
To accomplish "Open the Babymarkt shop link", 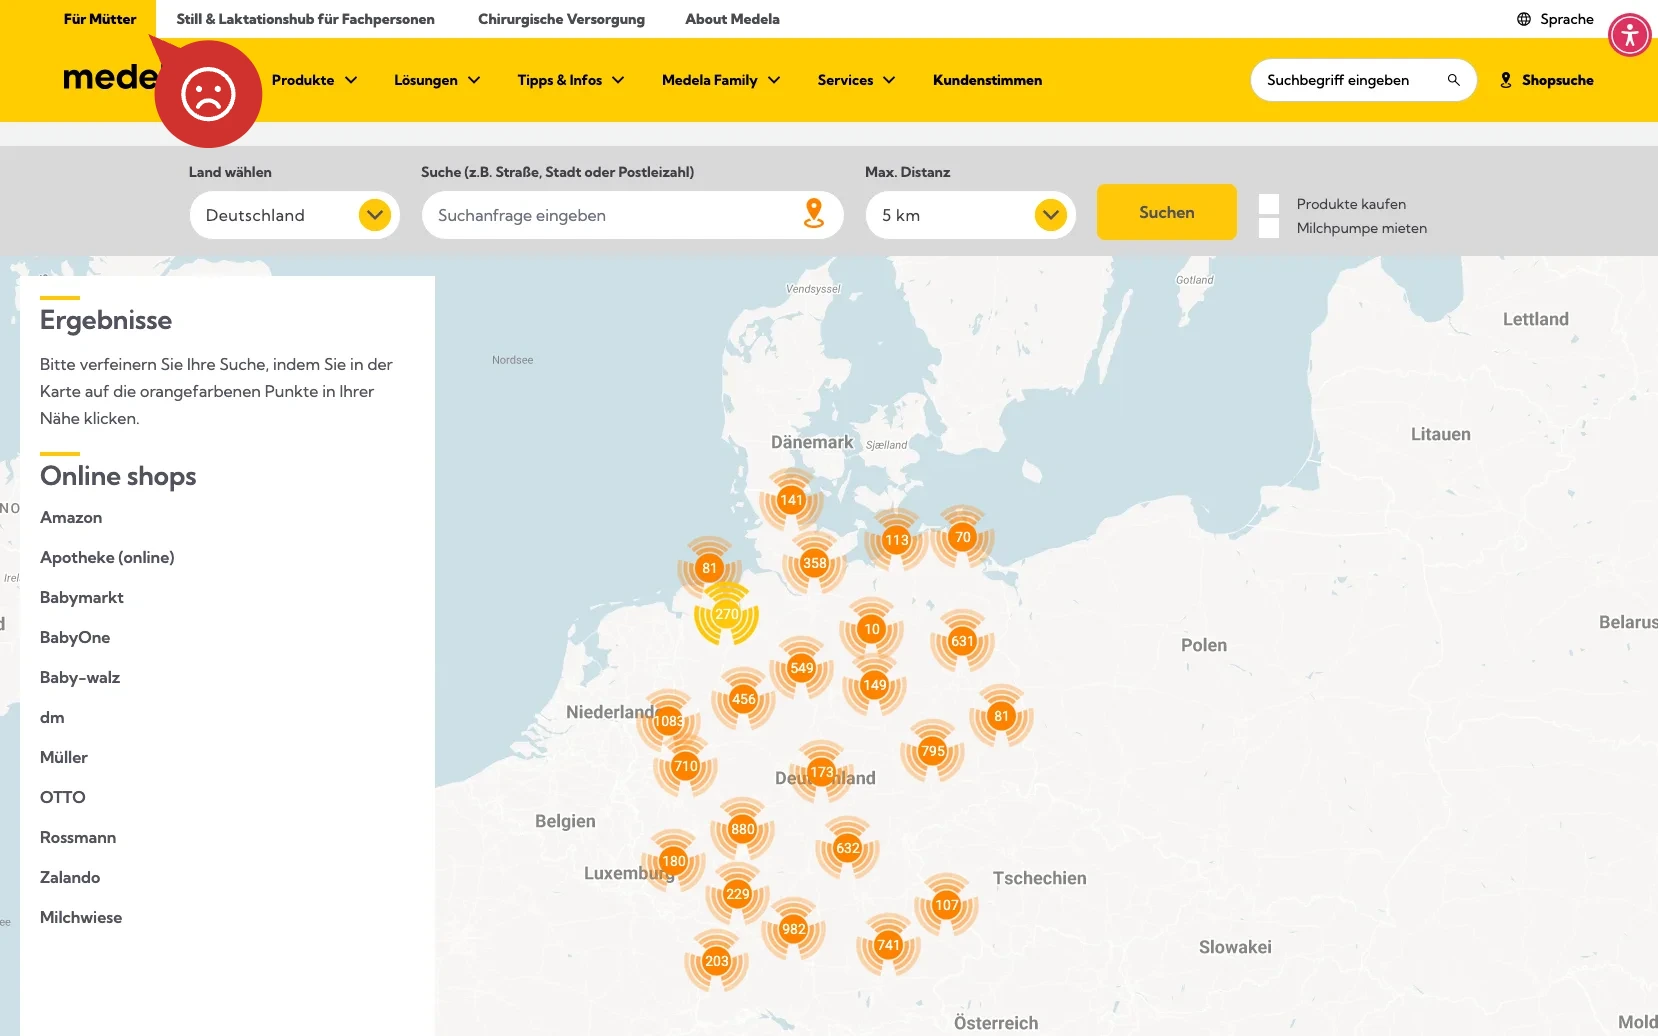I will (x=82, y=597).
